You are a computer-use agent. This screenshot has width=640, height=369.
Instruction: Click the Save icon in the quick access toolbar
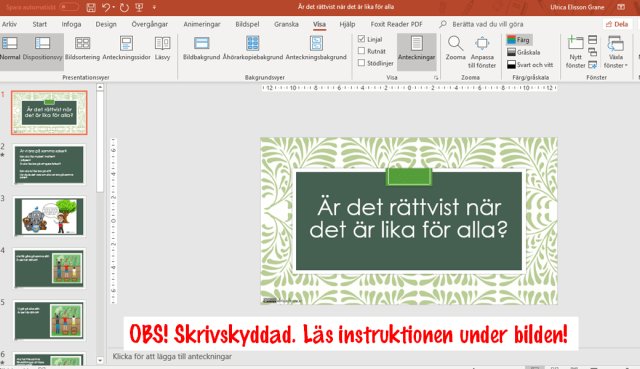click(91, 7)
